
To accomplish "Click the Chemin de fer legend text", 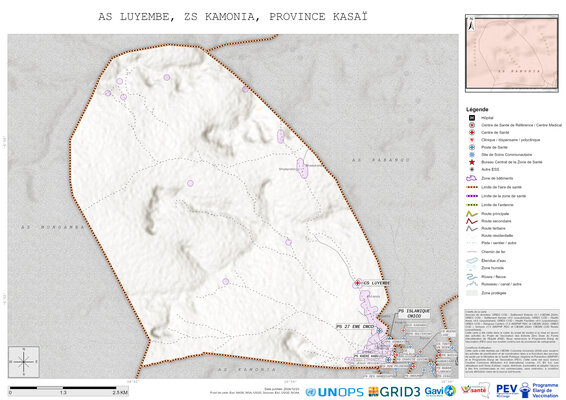I will coord(493,252).
